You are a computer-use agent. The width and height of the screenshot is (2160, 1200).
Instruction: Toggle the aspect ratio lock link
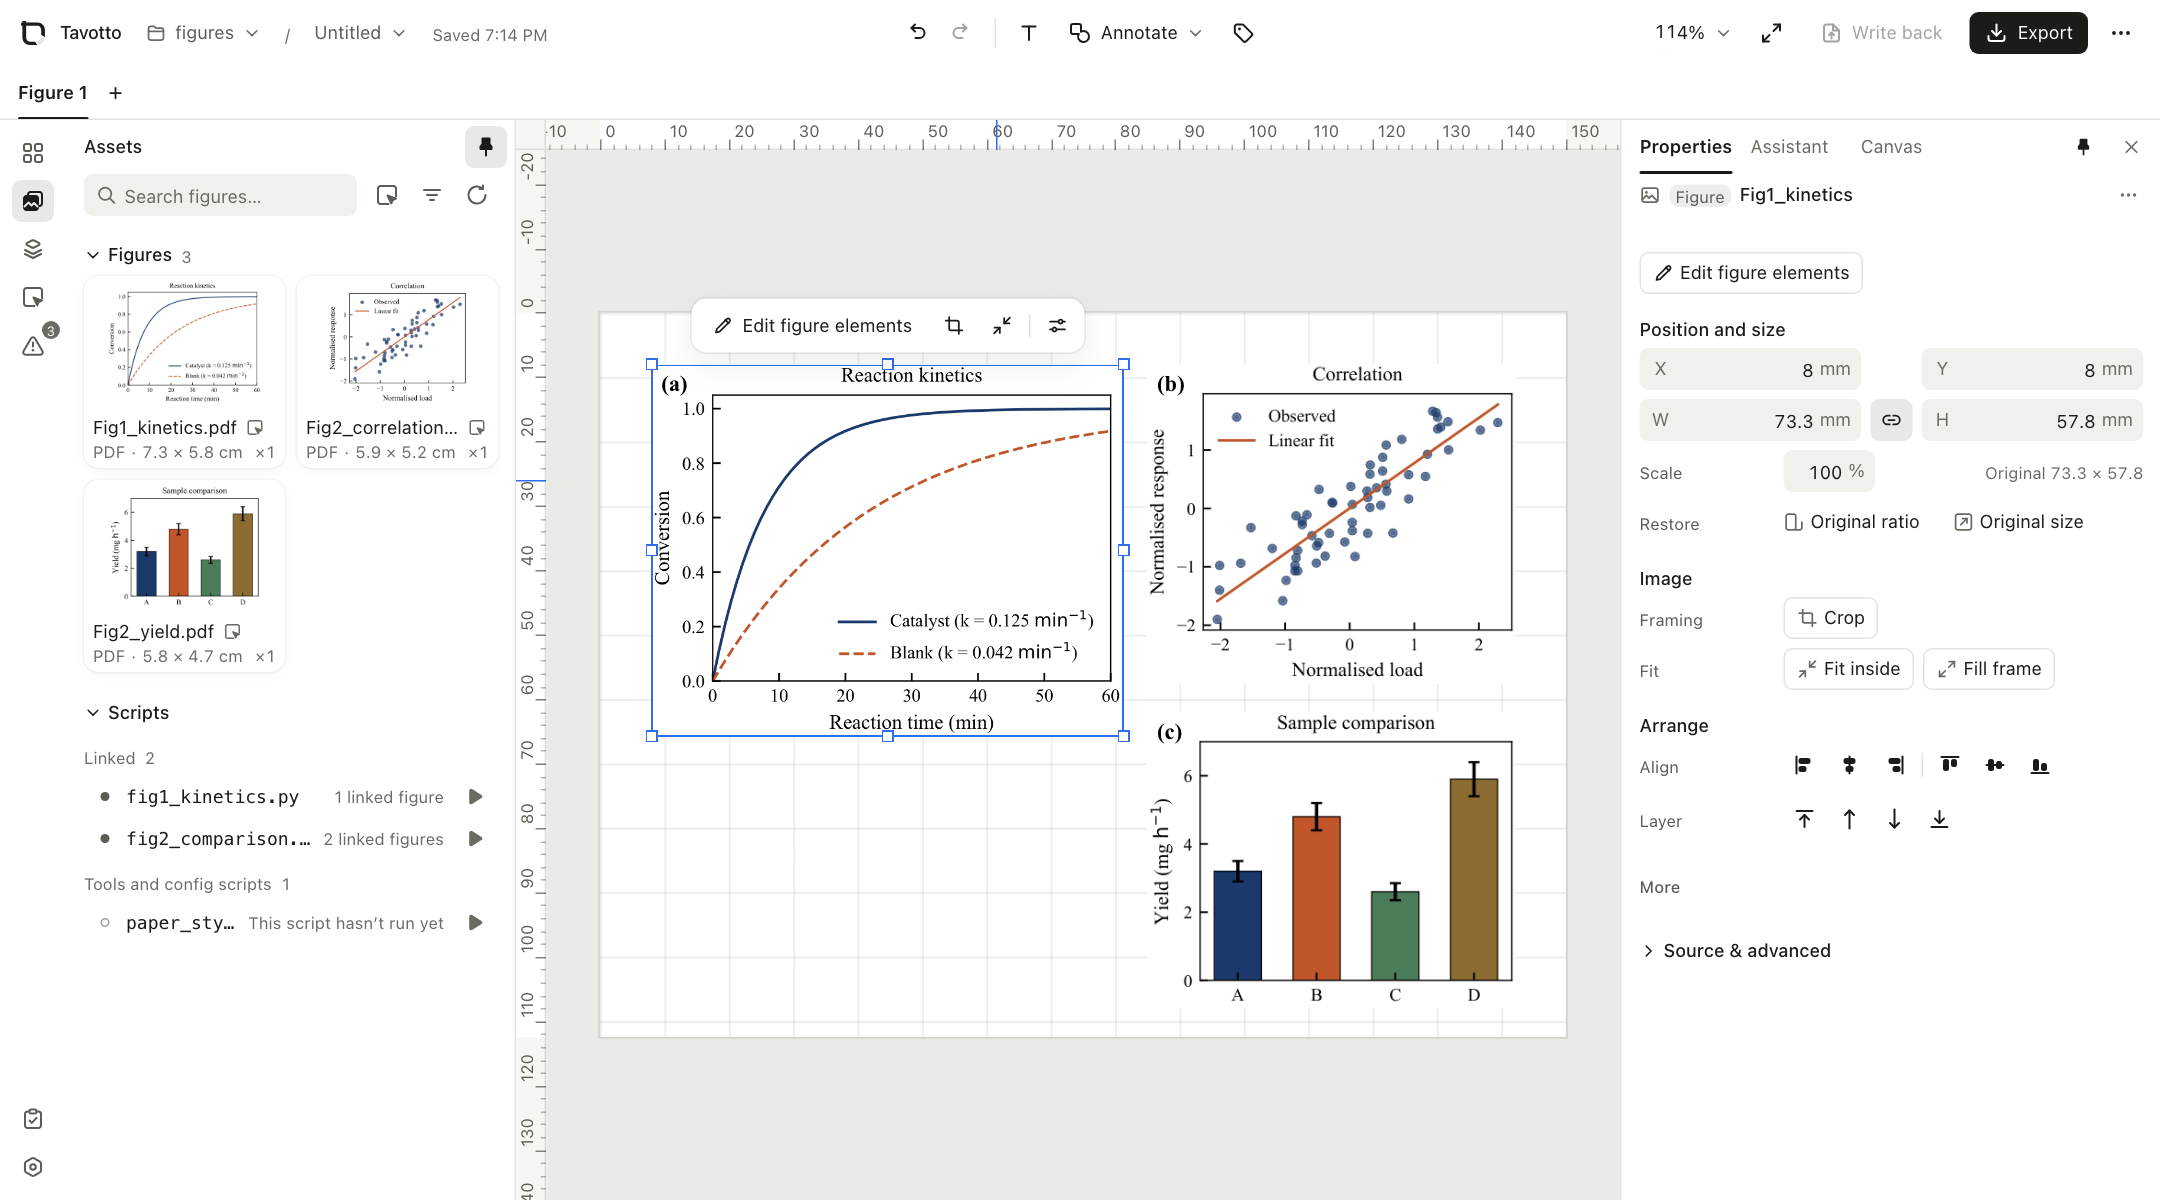(x=1891, y=420)
